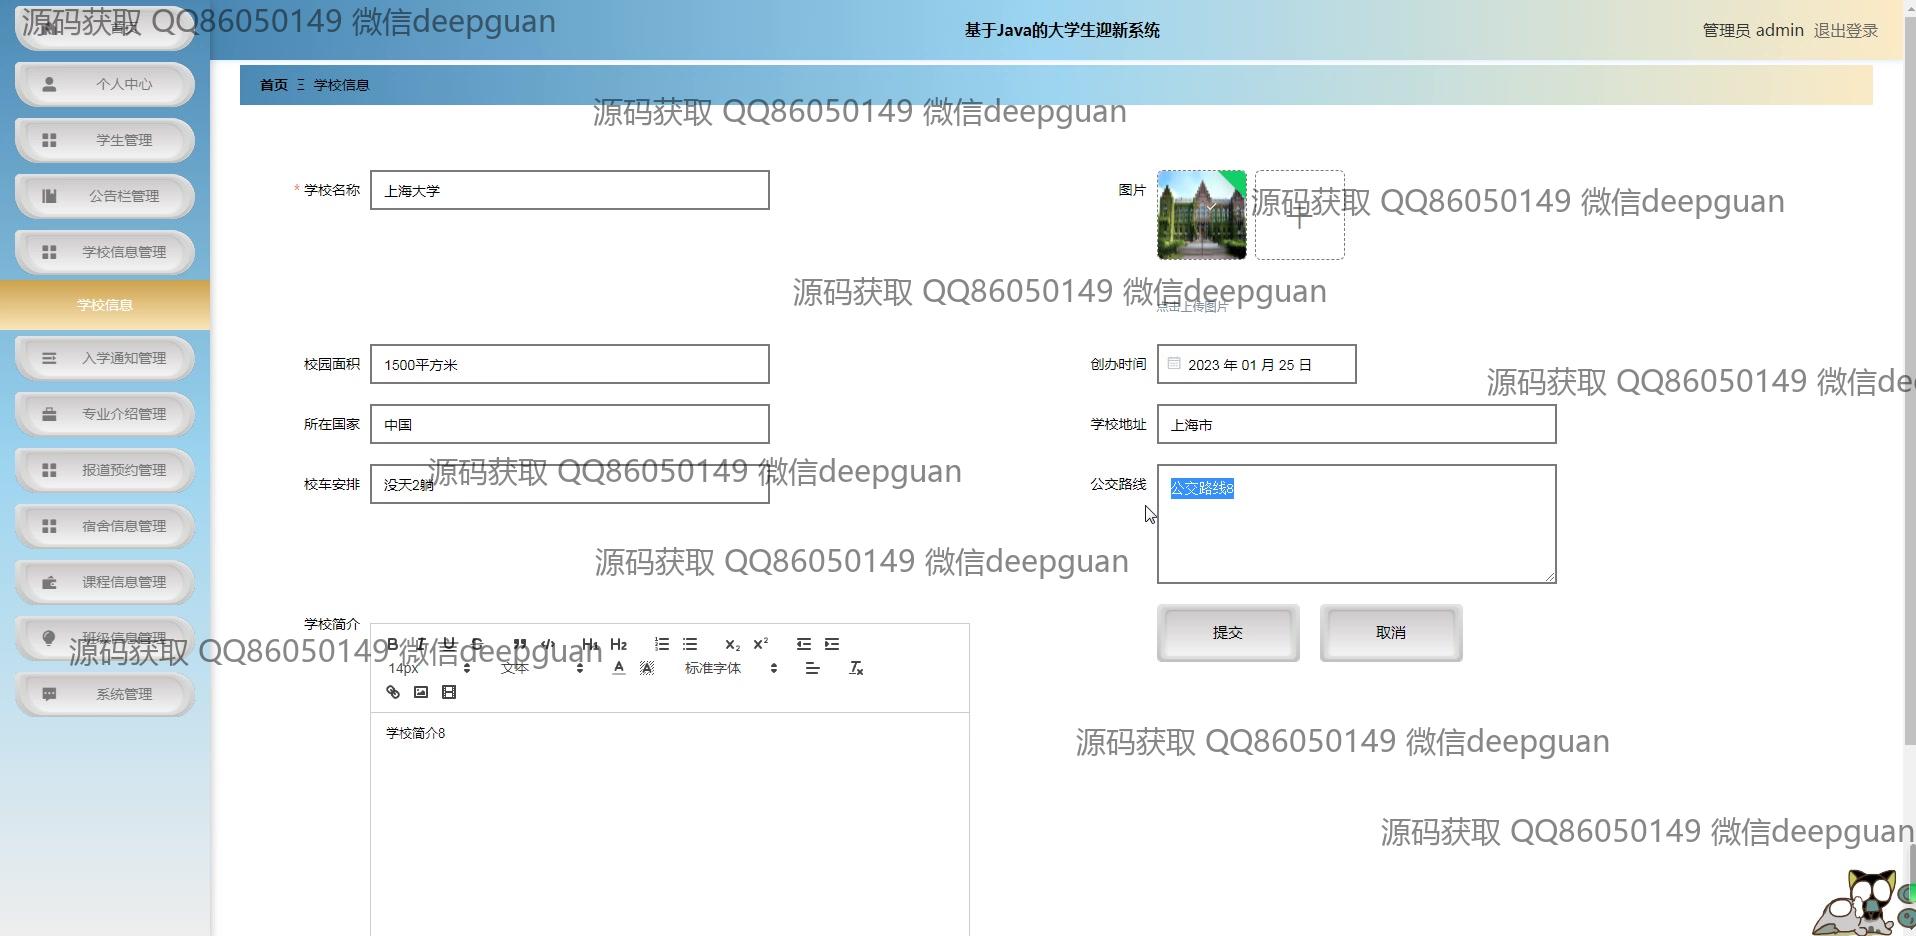The image size is (1916, 936).
Task: Toggle bold formatting in the editor
Action: 393,644
